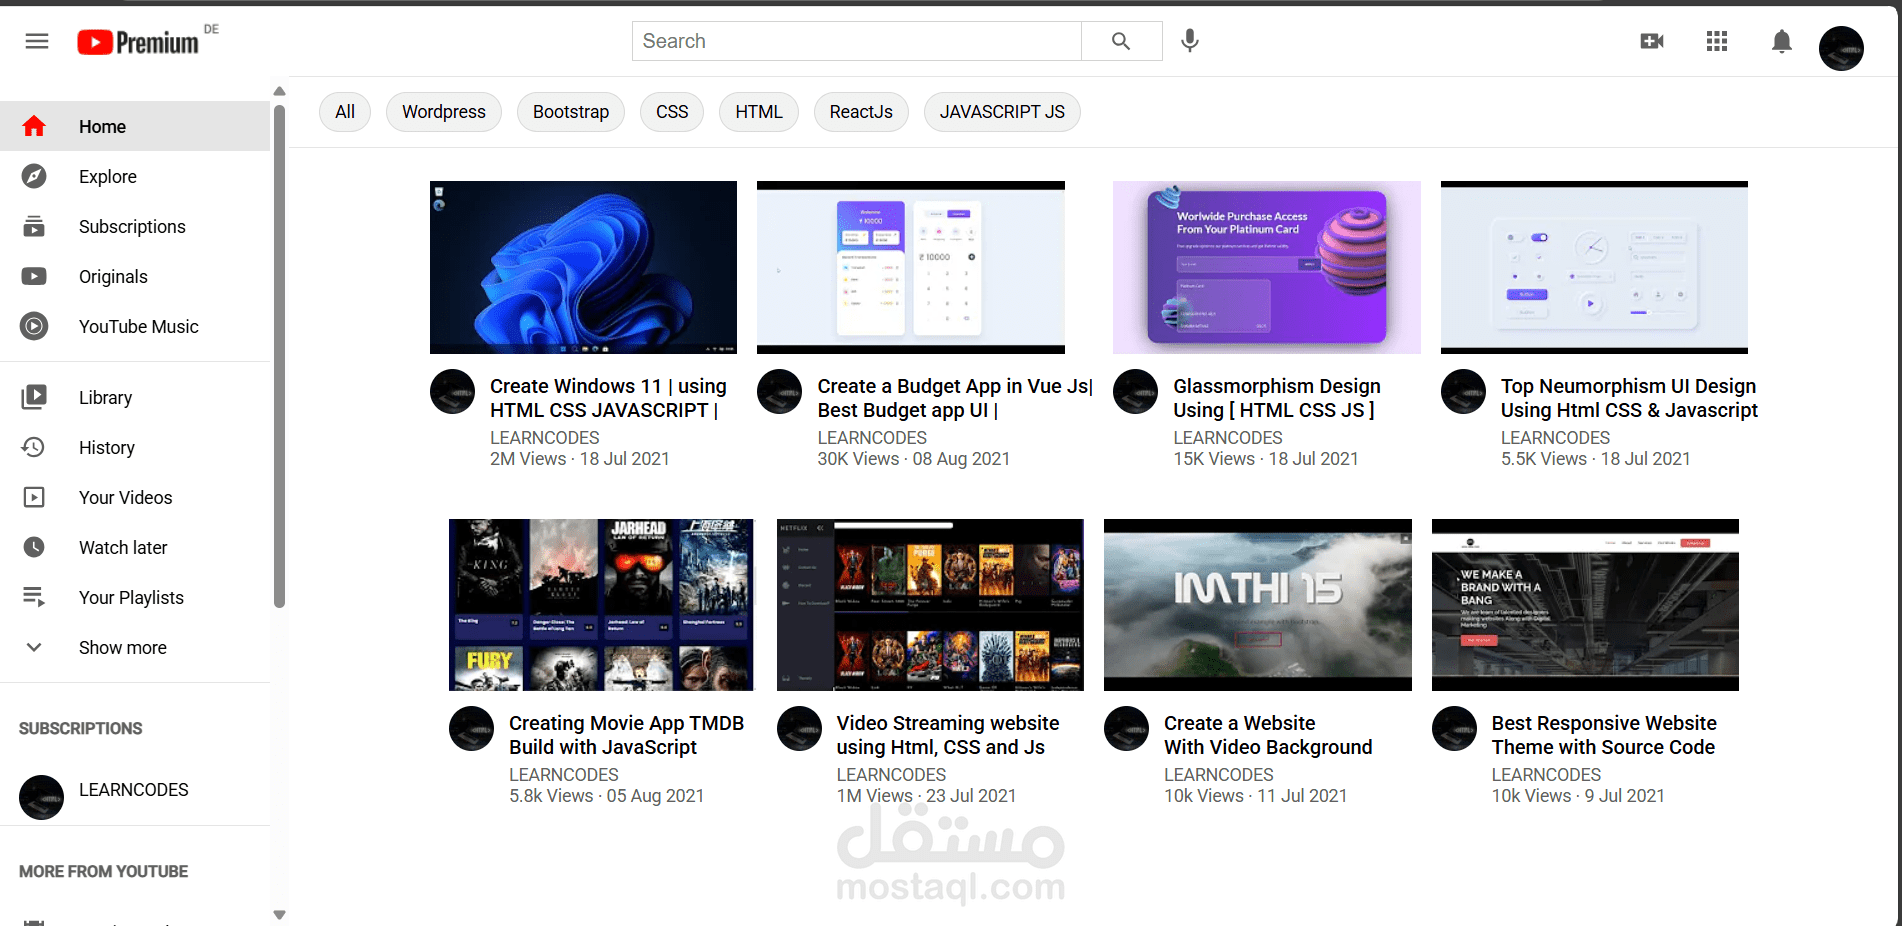Click the Library icon
This screenshot has height=926, width=1902.
coord(34,397)
